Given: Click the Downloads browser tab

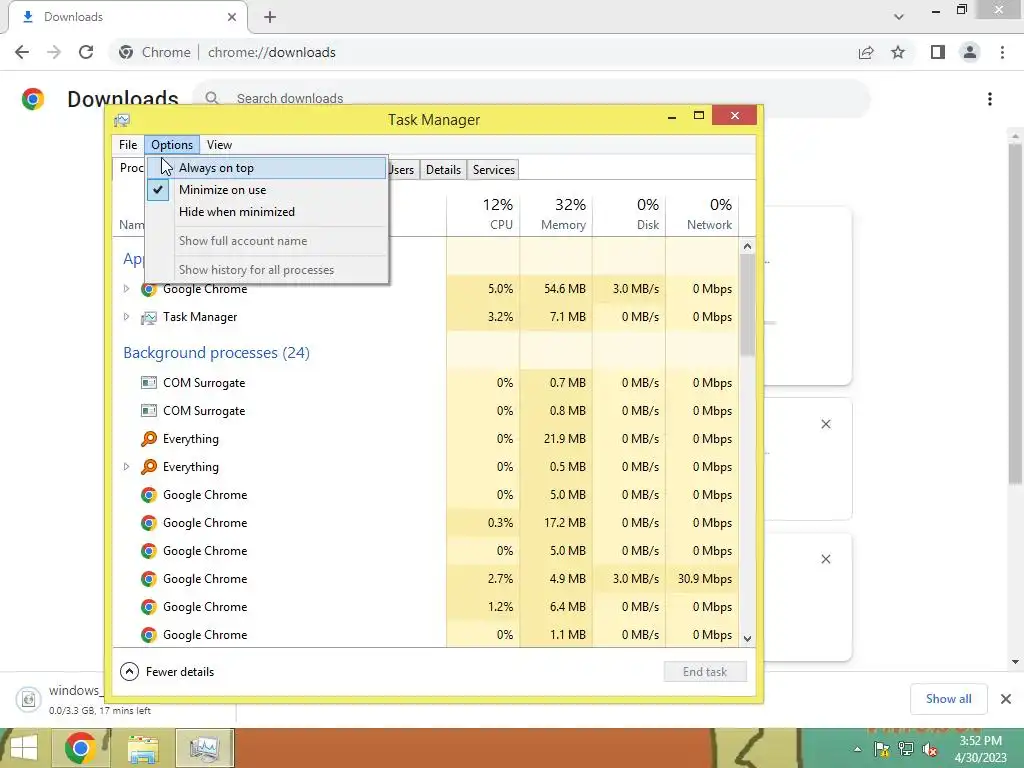Looking at the screenshot, I should point(127,17).
